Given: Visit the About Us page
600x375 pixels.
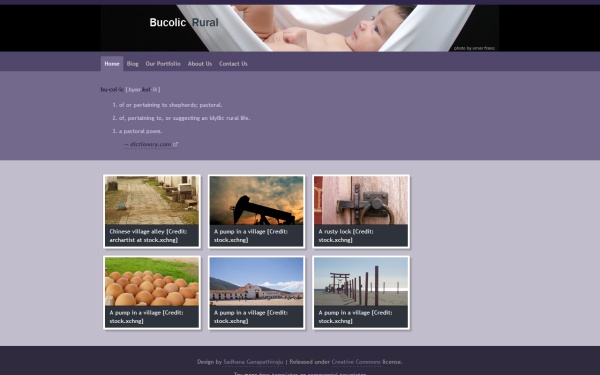Looking at the screenshot, I should coord(200,64).
